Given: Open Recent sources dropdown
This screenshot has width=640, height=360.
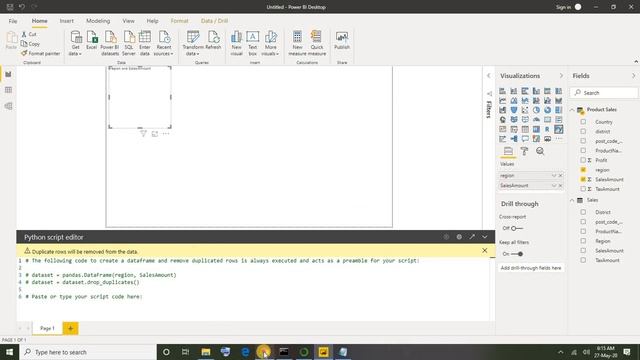Looking at the screenshot, I should [163, 43].
